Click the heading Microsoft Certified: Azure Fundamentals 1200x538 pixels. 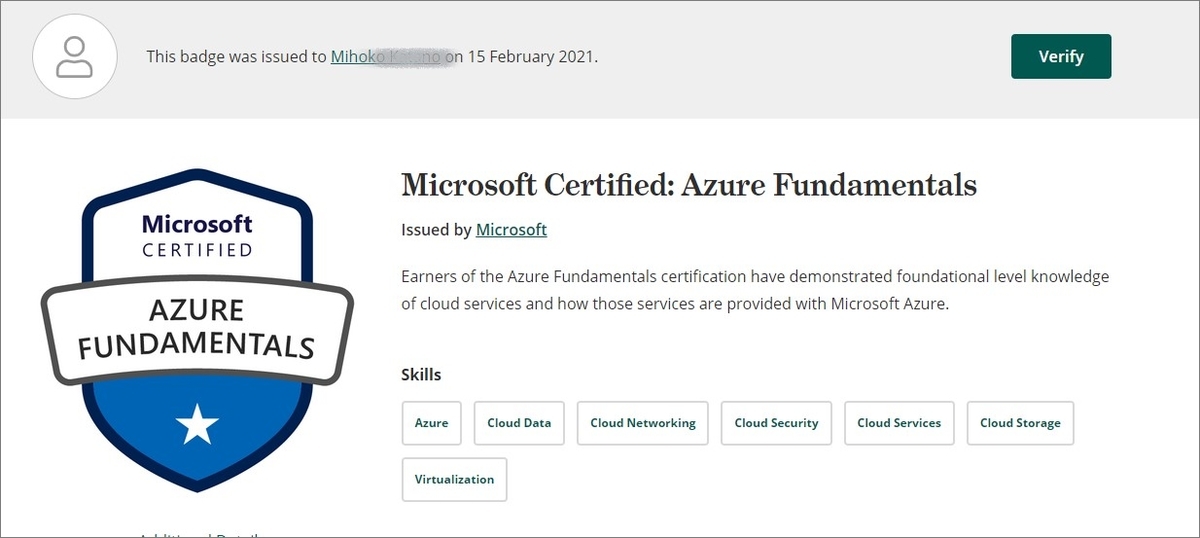pos(689,185)
